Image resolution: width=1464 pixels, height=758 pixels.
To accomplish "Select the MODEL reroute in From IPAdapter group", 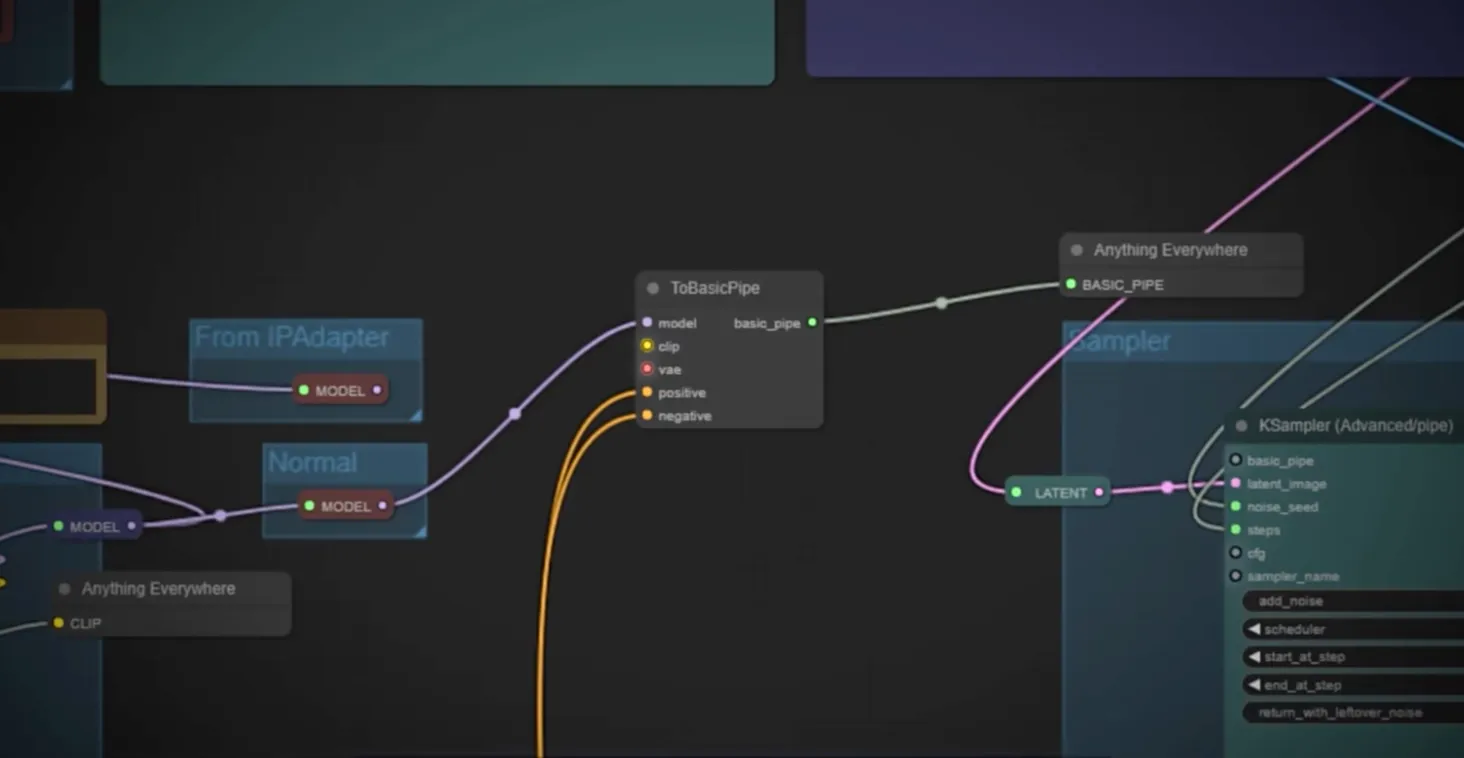I will [340, 390].
